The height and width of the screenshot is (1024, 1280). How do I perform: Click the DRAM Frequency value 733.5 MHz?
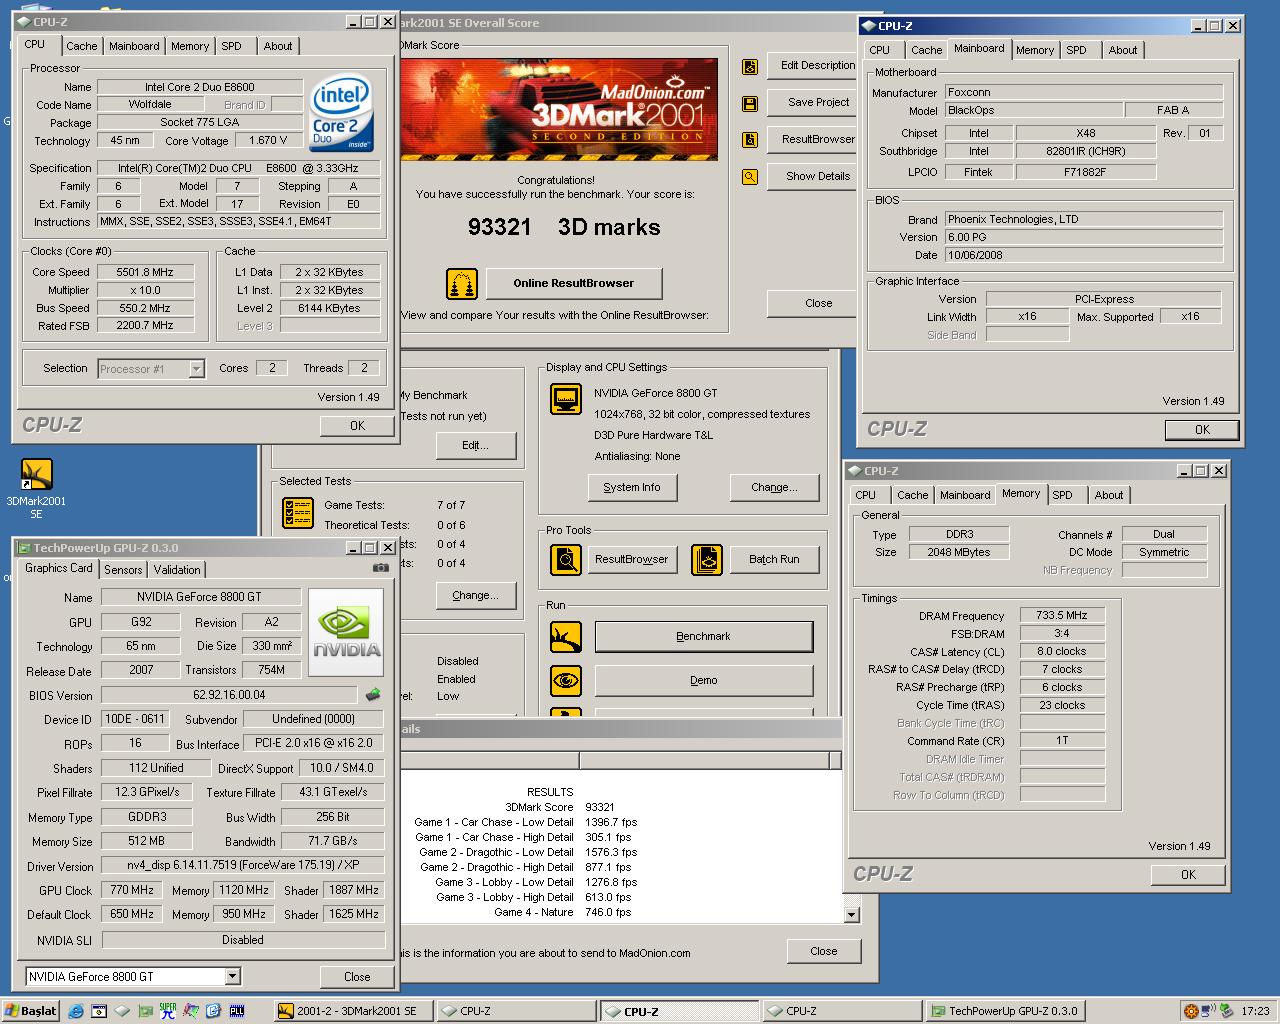click(1062, 616)
